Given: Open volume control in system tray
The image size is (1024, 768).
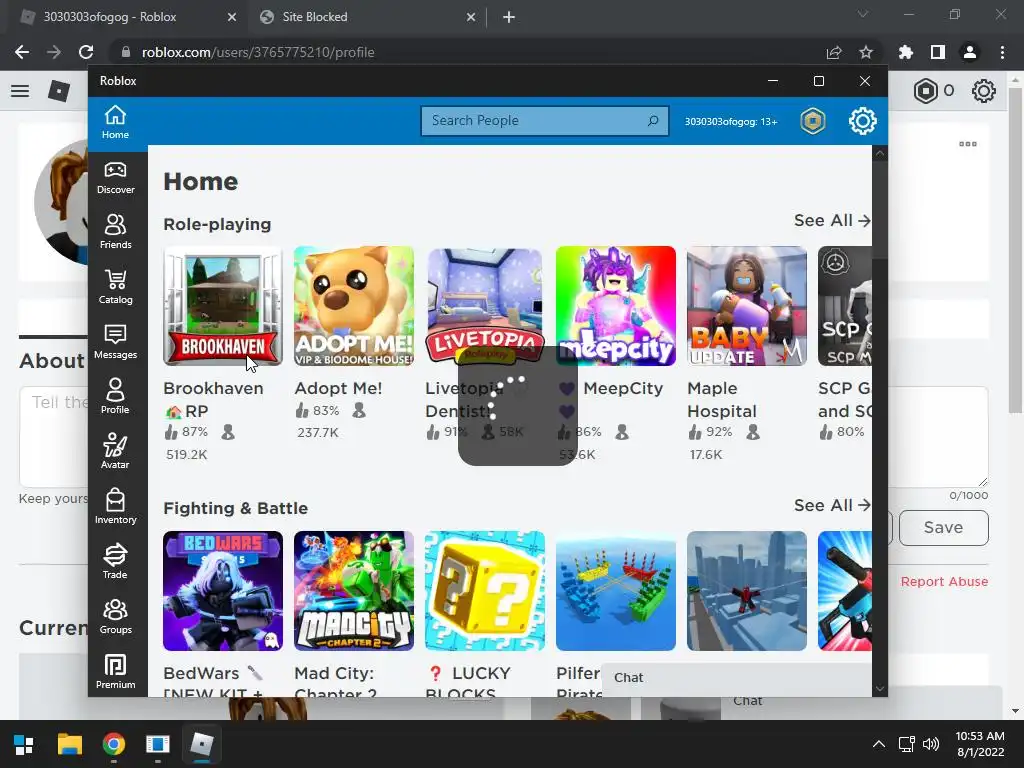Looking at the screenshot, I should [931, 744].
